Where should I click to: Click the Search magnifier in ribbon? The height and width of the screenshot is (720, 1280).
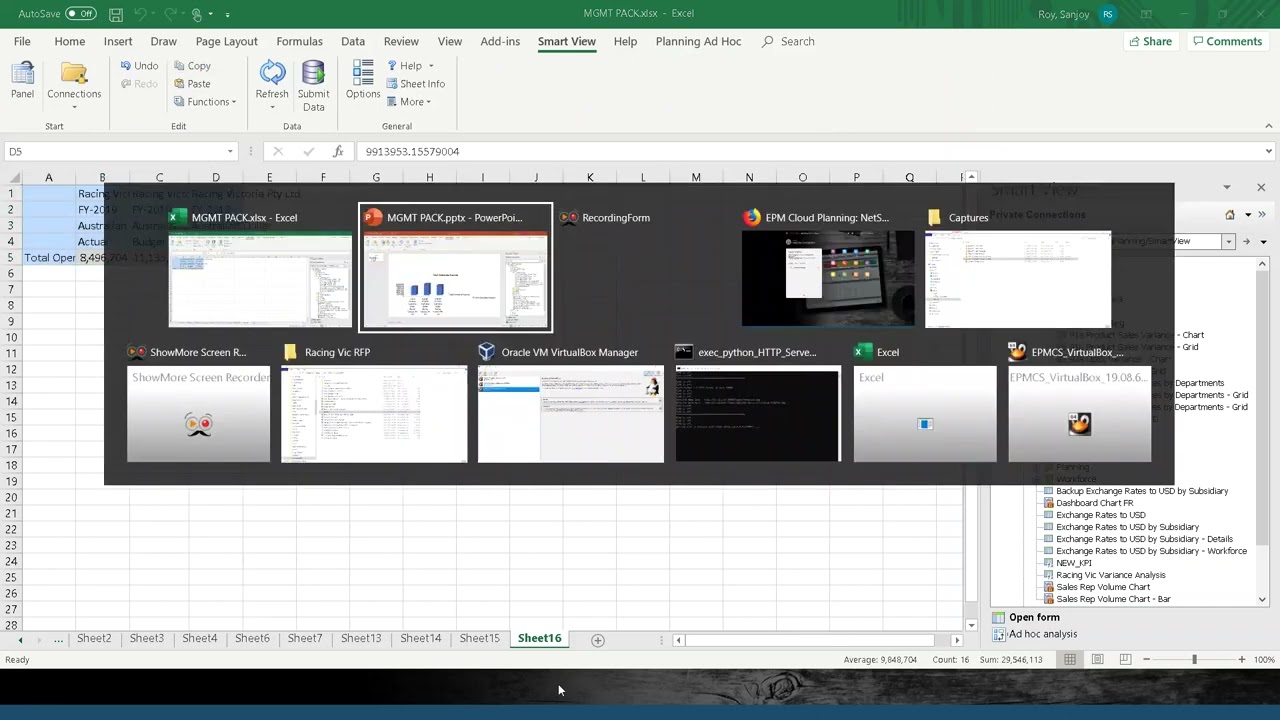(x=767, y=41)
